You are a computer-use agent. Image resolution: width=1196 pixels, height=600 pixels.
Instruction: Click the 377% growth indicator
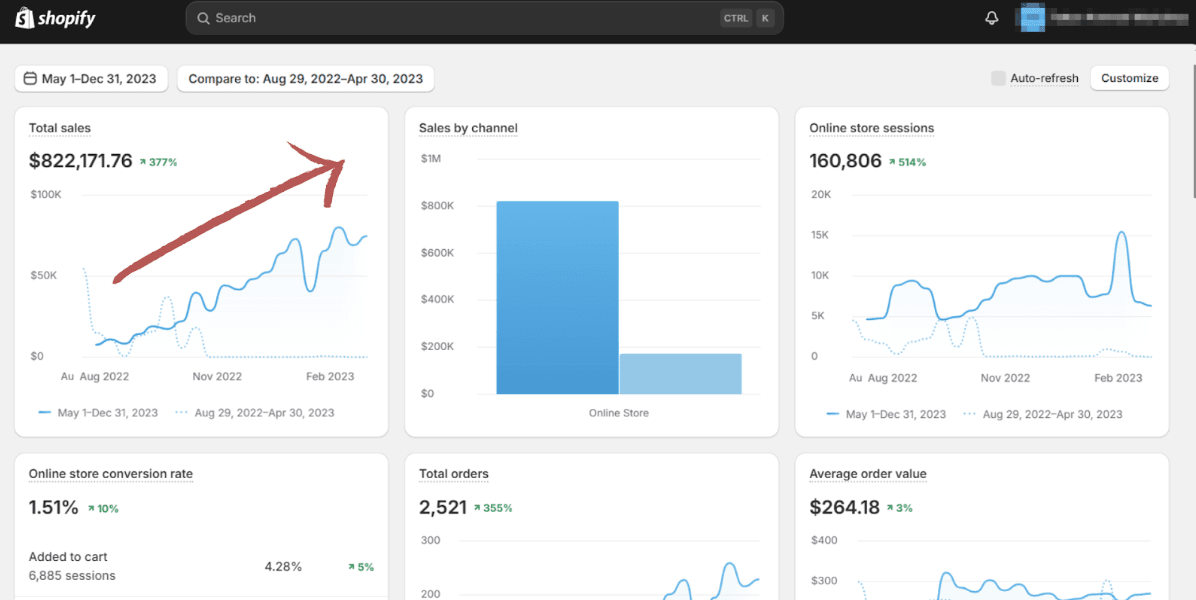pos(158,162)
